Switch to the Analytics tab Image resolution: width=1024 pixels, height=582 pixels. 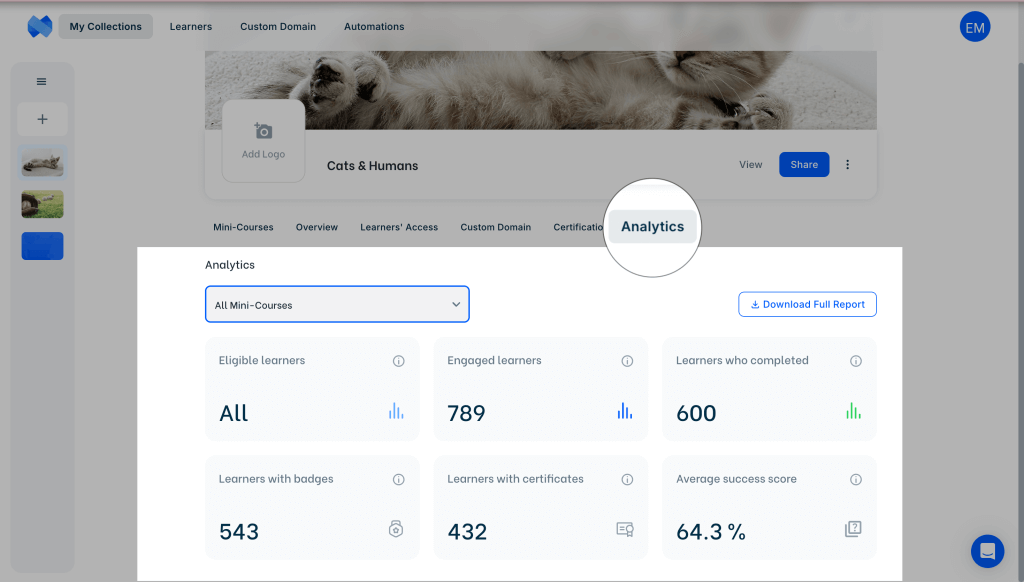click(652, 227)
